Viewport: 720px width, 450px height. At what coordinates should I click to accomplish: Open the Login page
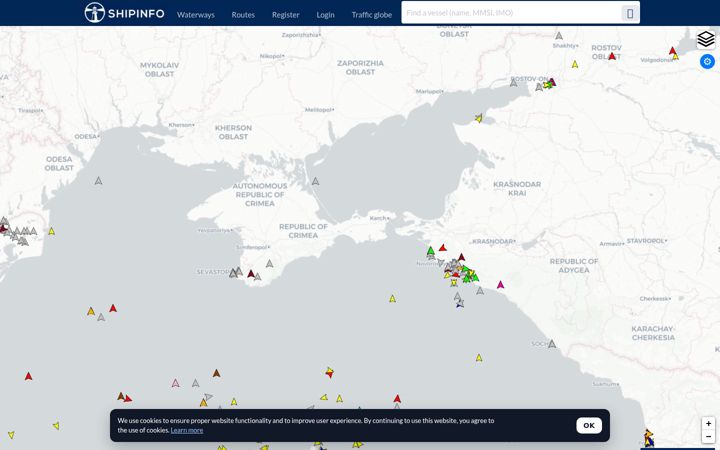[x=325, y=15]
